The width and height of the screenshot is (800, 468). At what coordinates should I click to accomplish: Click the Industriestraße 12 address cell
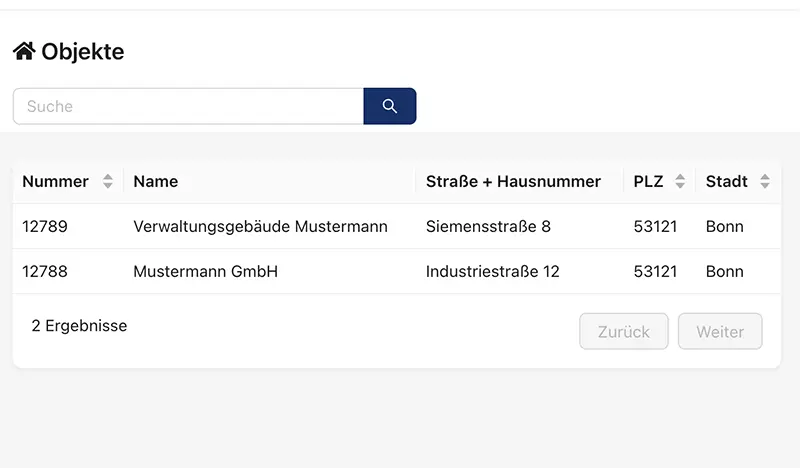coord(492,272)
